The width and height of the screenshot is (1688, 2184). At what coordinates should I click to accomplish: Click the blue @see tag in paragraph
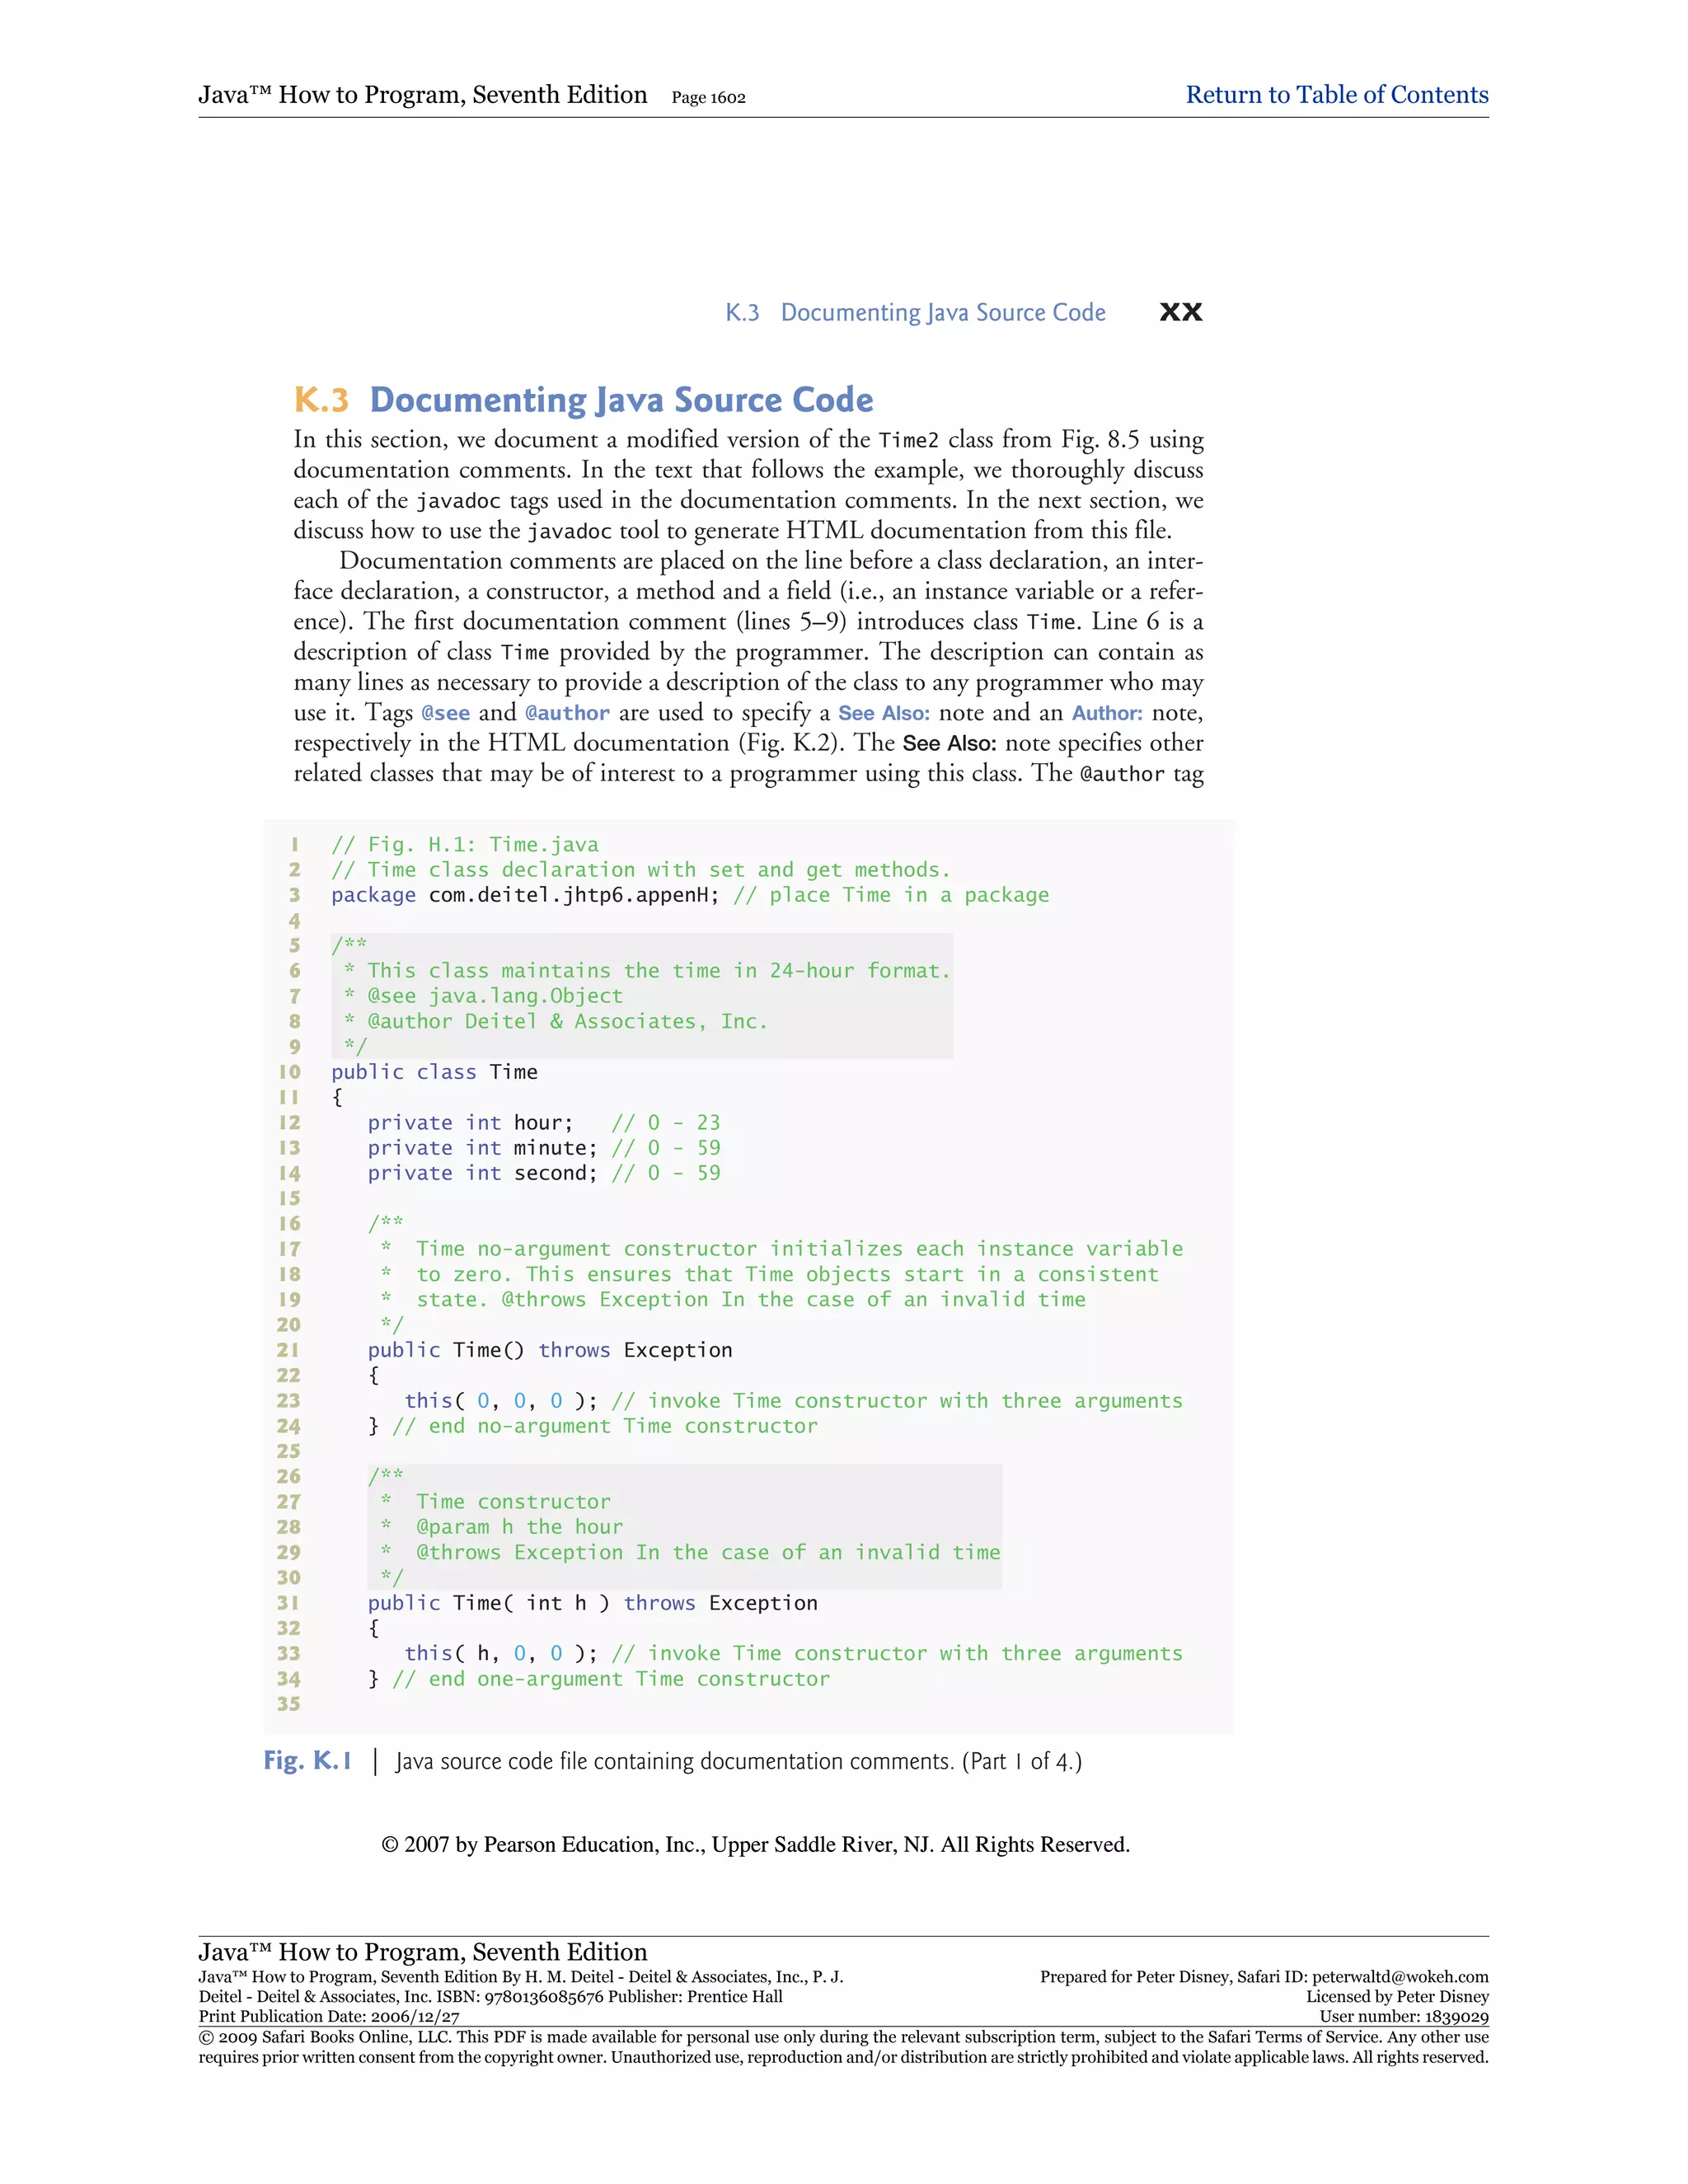(x=445, y=713)
